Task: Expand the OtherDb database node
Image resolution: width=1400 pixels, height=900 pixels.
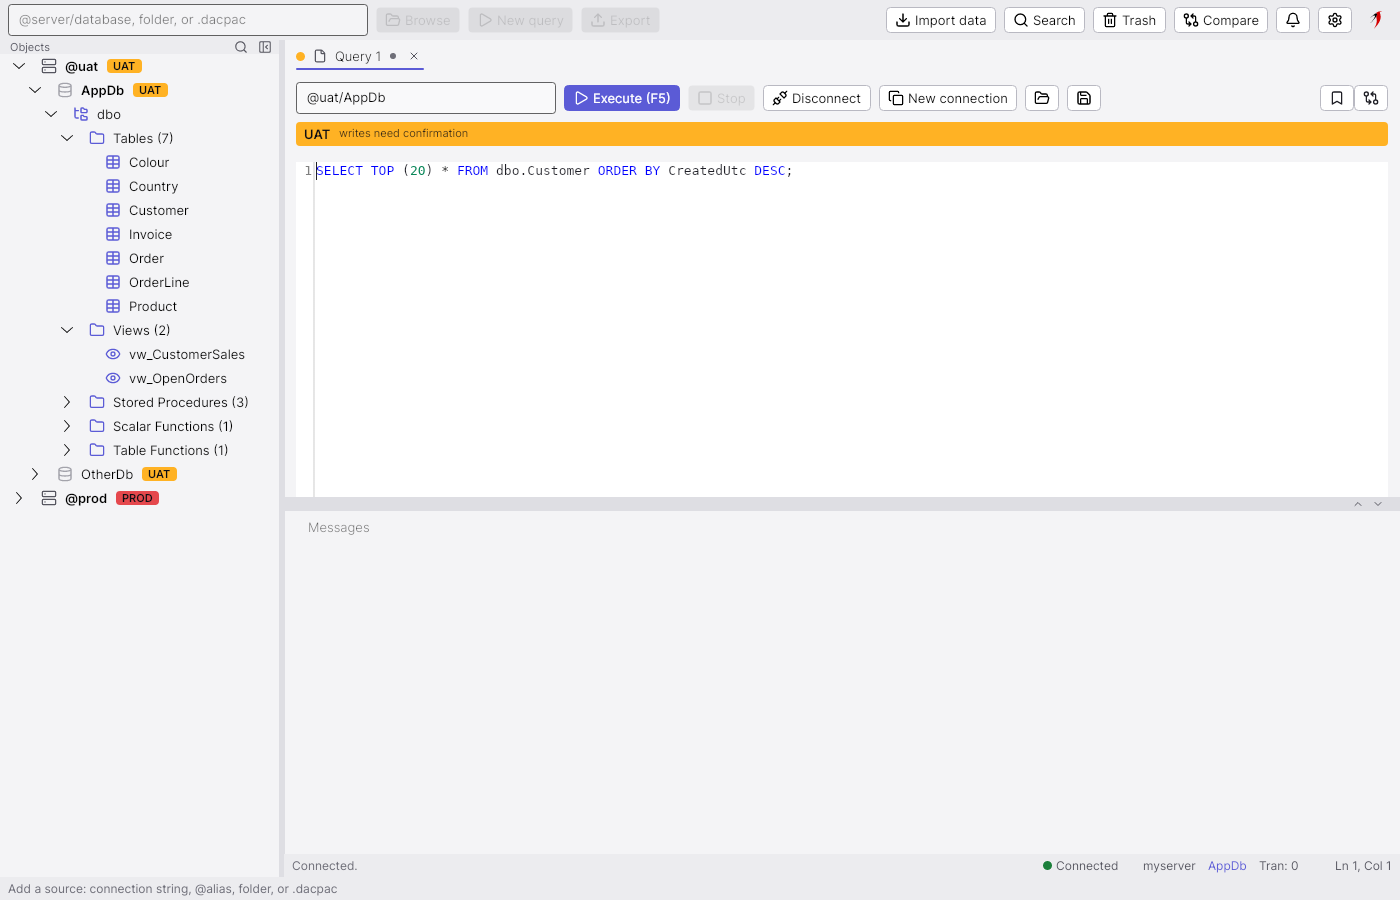Action: tap(35, 474)
